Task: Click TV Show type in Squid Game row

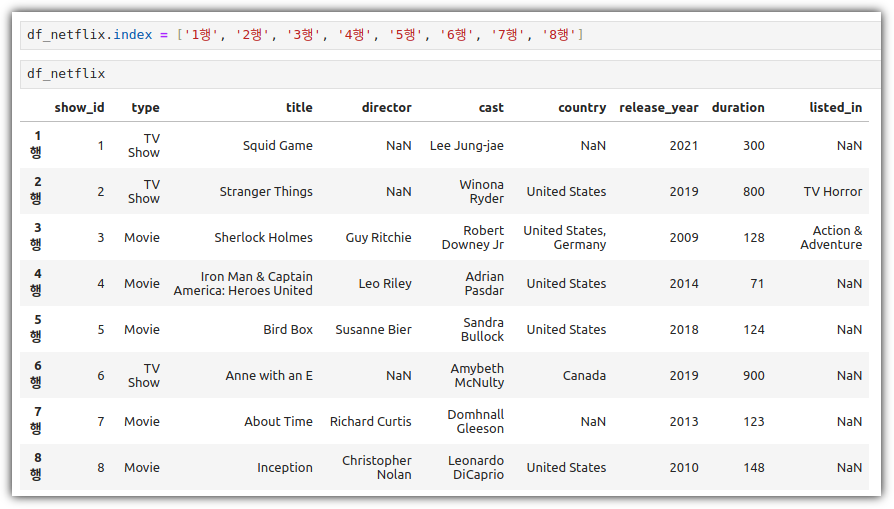Action: click(144, 146)
